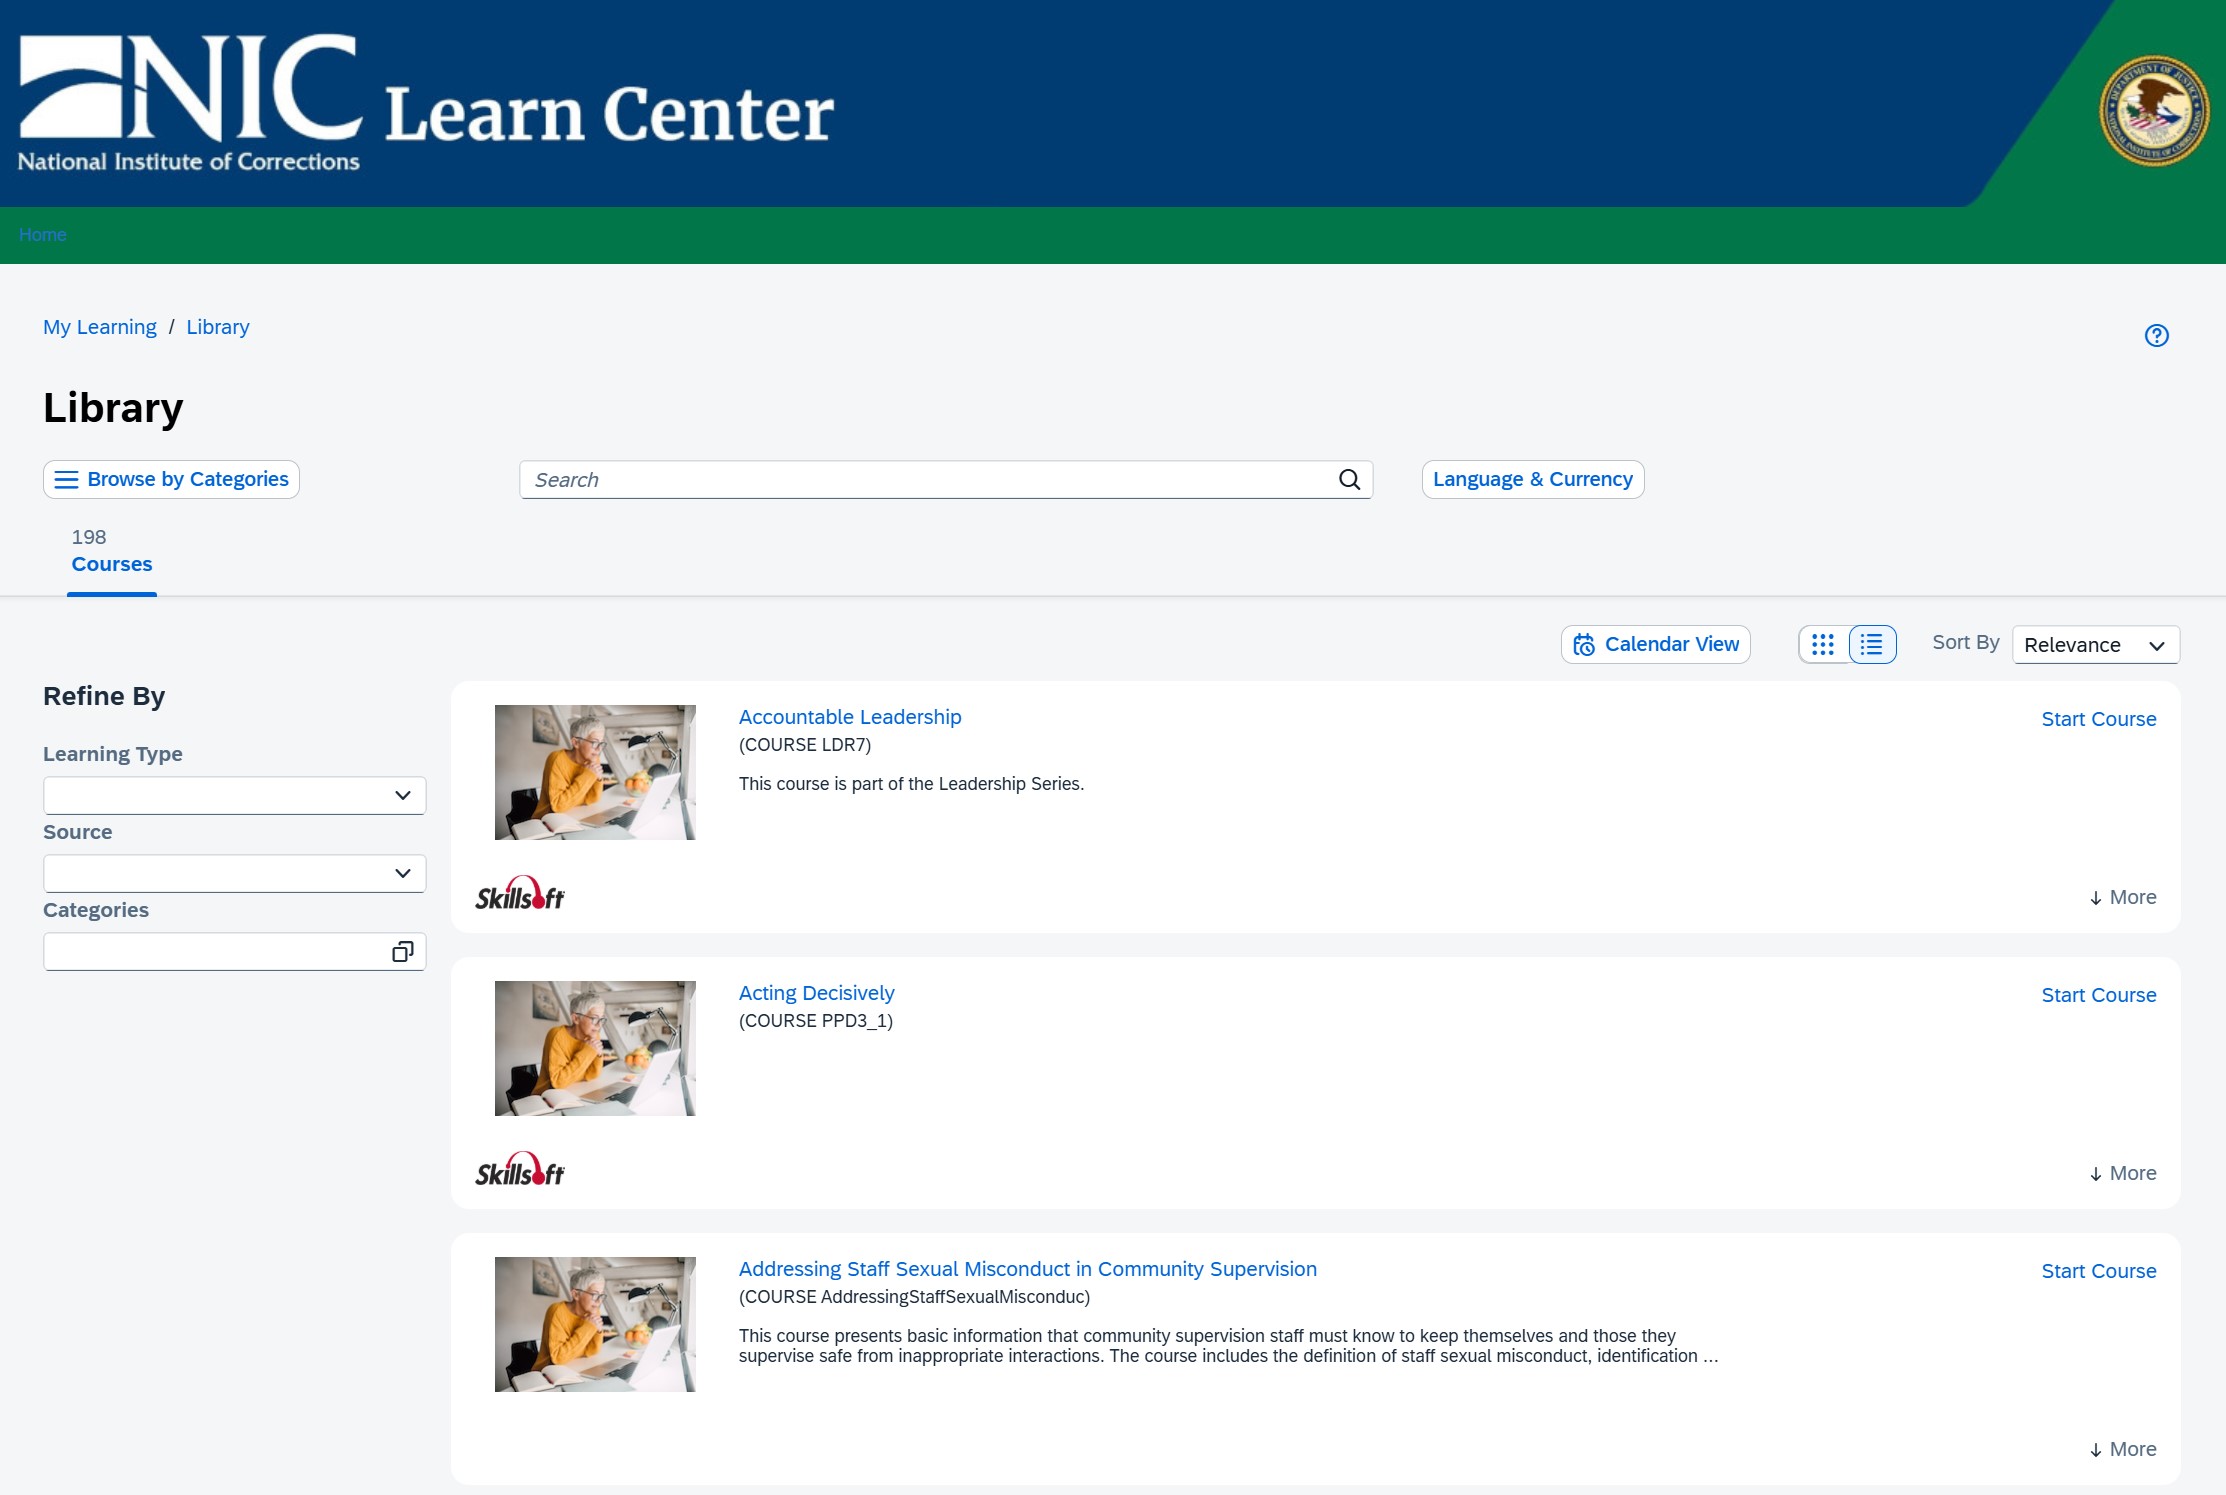
Task: Open the Sort By Relevance dropdown
Action: (x=2095, y=644)
